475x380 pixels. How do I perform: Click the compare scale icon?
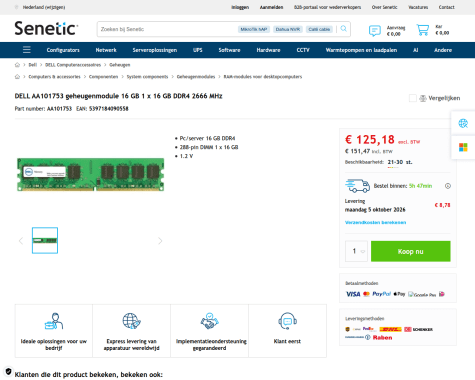(423, 98)
